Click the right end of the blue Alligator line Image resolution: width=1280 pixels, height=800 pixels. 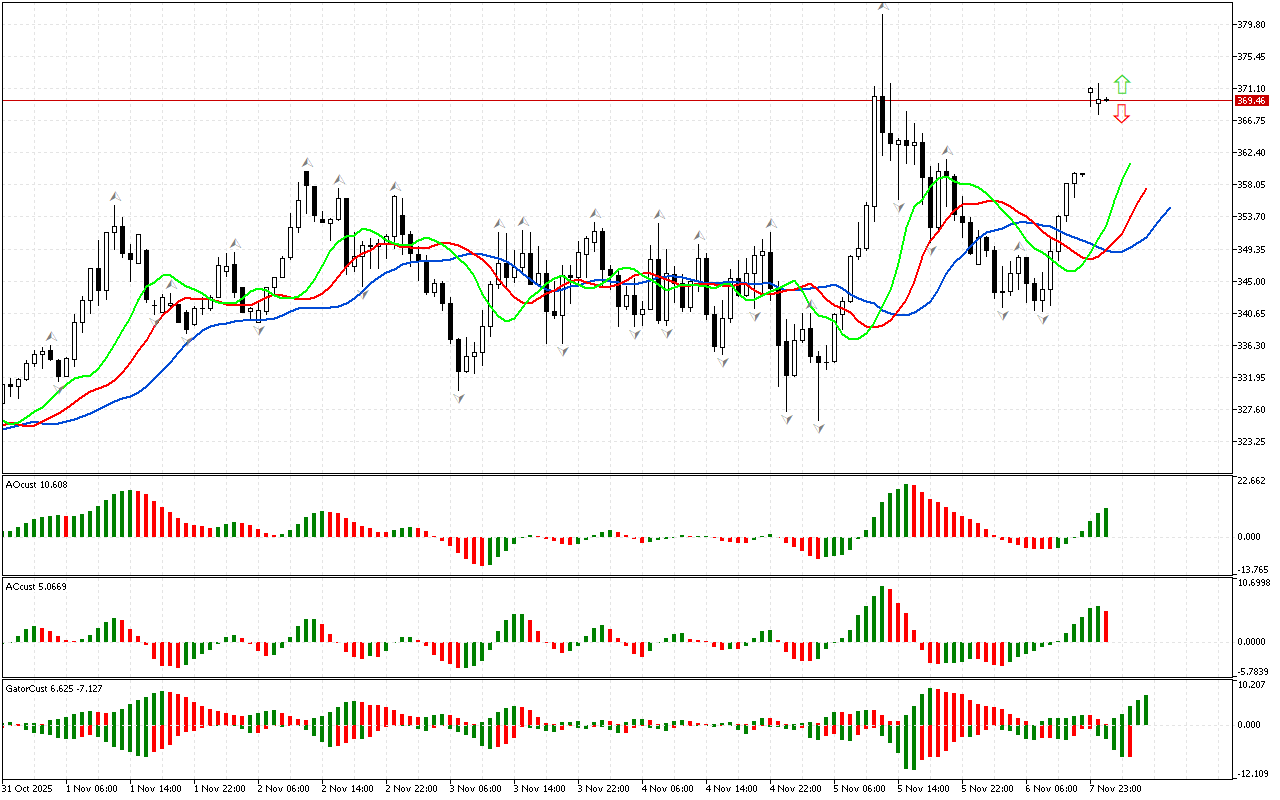(x=1169, y=208)
